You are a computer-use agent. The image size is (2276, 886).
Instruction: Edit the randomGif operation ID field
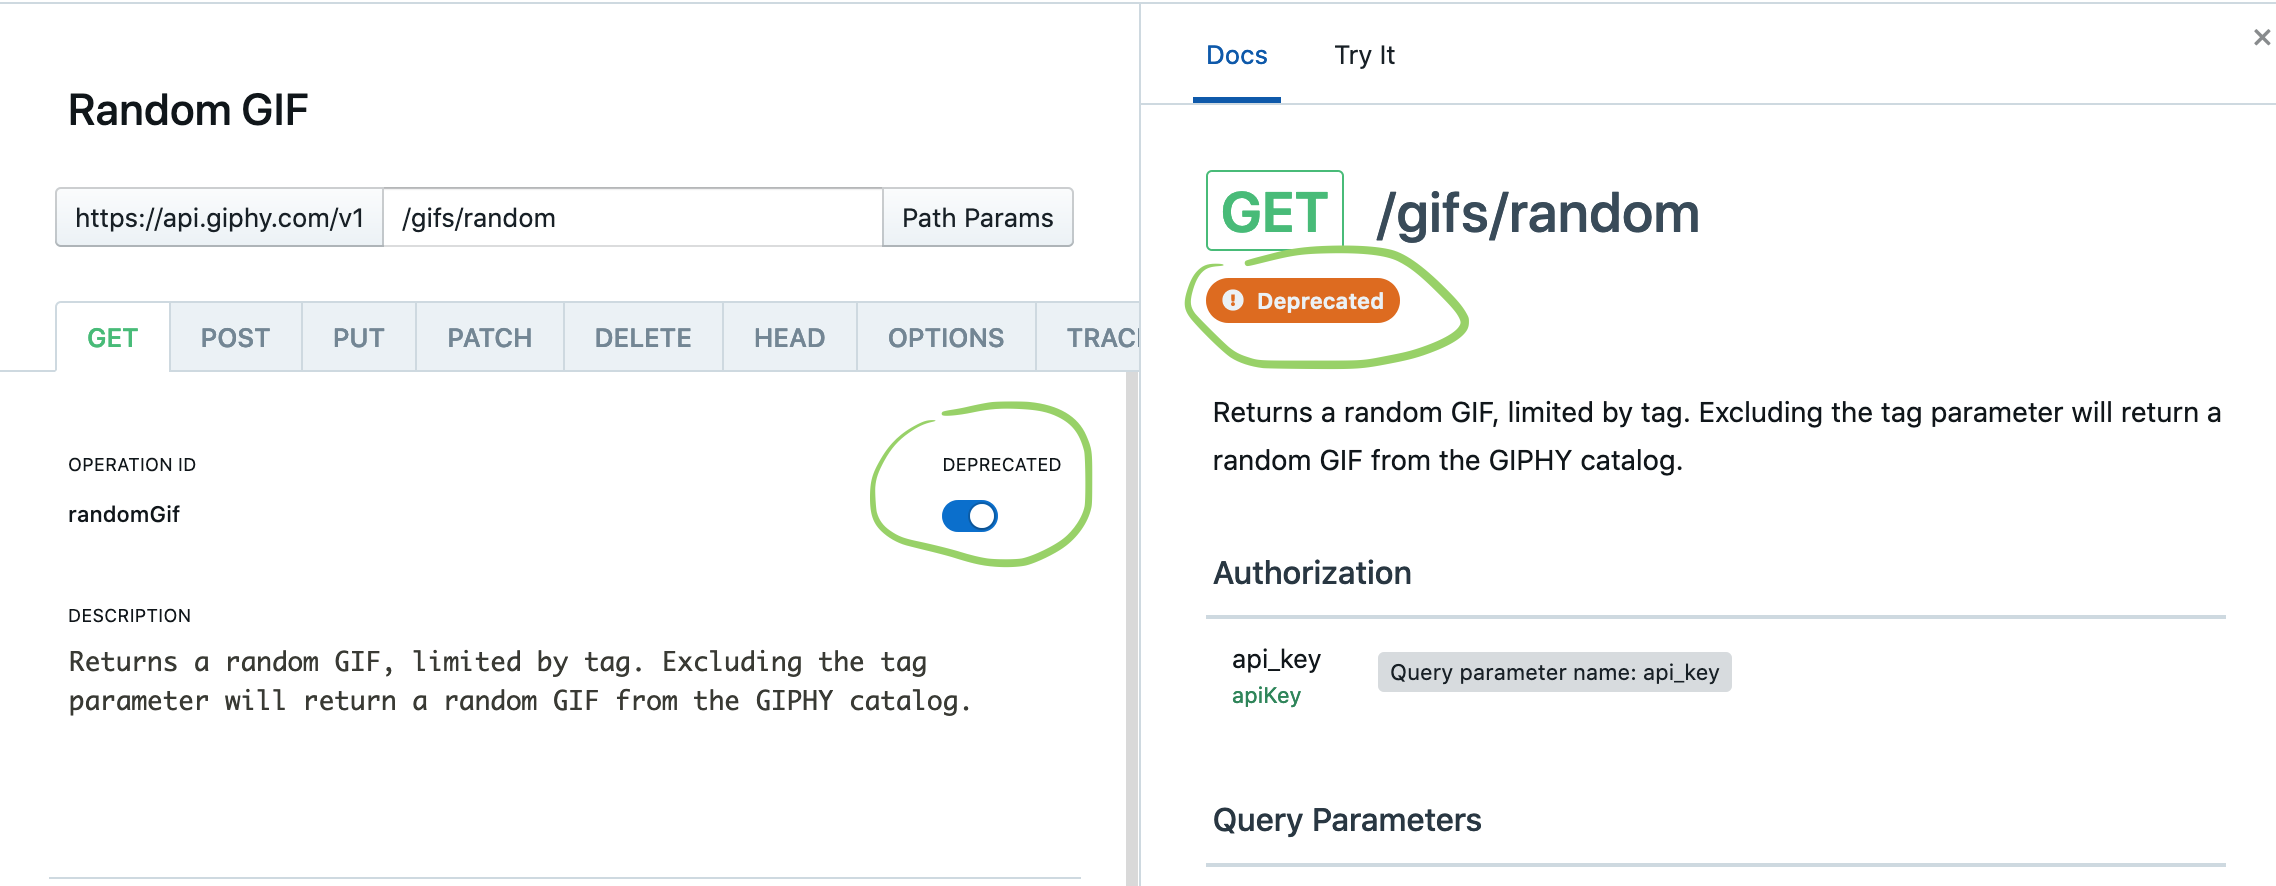(x=124, y=514)
